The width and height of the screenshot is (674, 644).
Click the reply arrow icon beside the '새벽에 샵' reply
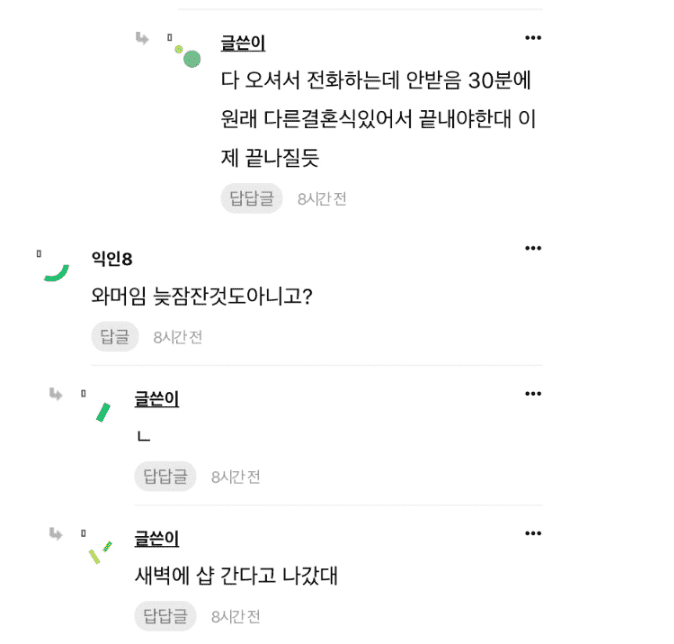pos(56,535)
